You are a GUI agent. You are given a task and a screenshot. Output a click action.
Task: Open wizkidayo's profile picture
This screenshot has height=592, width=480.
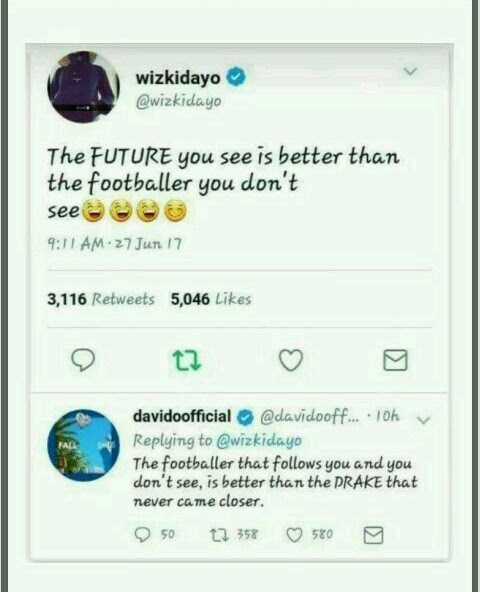coord(83,87)
